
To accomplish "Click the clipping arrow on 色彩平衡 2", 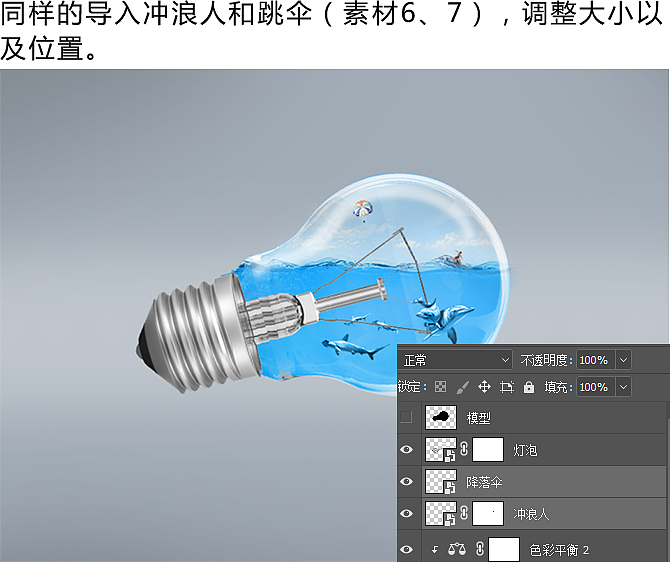I will point(435,550).
